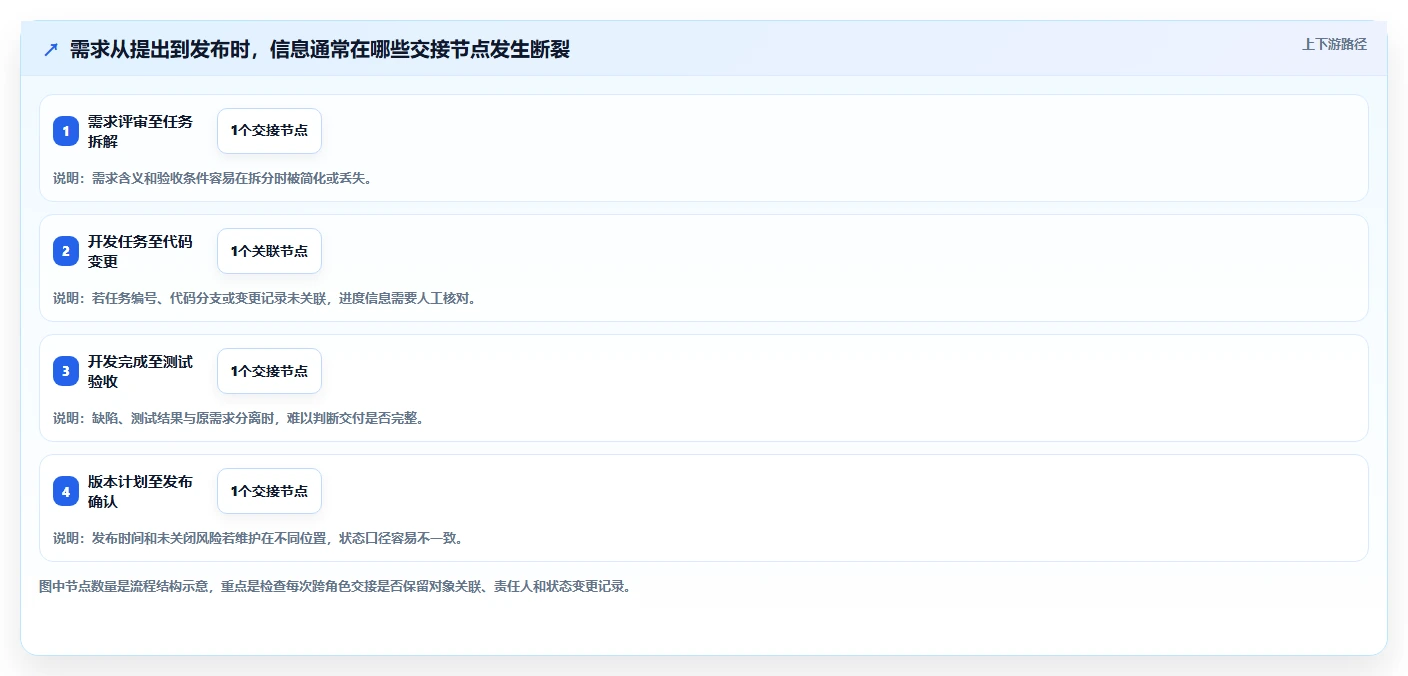Select the 开发任务至代码变更 step title

click(x=140, y=251)
